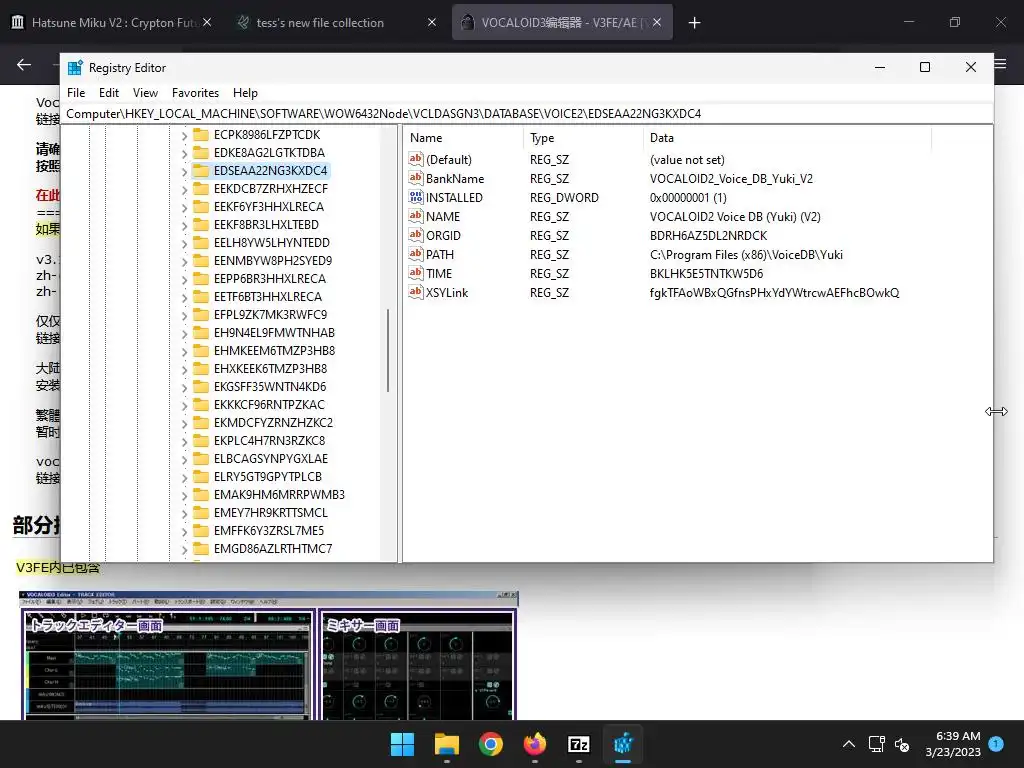Select the TIME value entry

(x=439, y=274)
